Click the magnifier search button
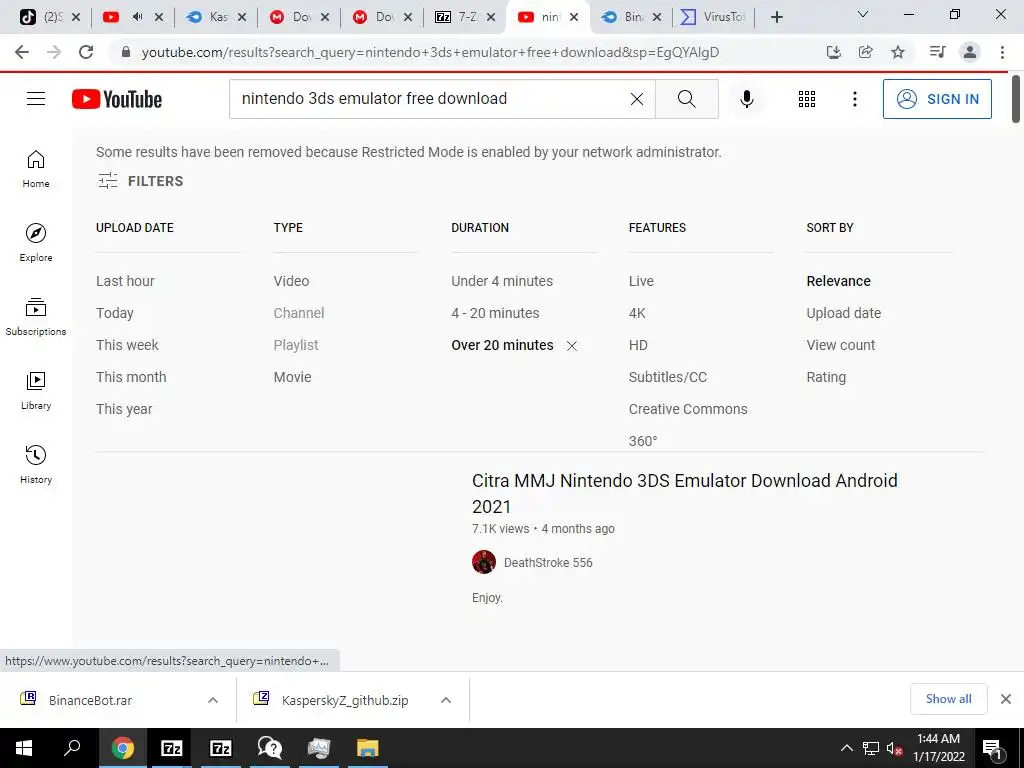Image resolution: width=1024 pixels, height=768 pixels. click(686, 99)
